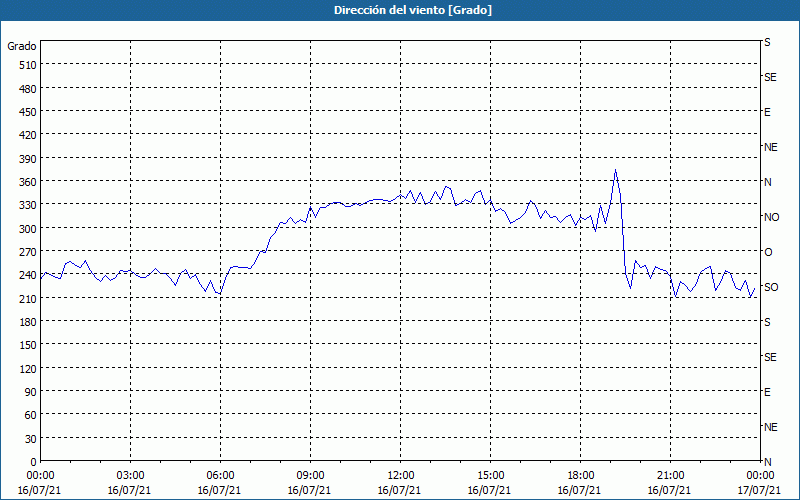Click the "E" compass label at the 450 level
This screenshot has width=800, height=500.
click(767, 112)
